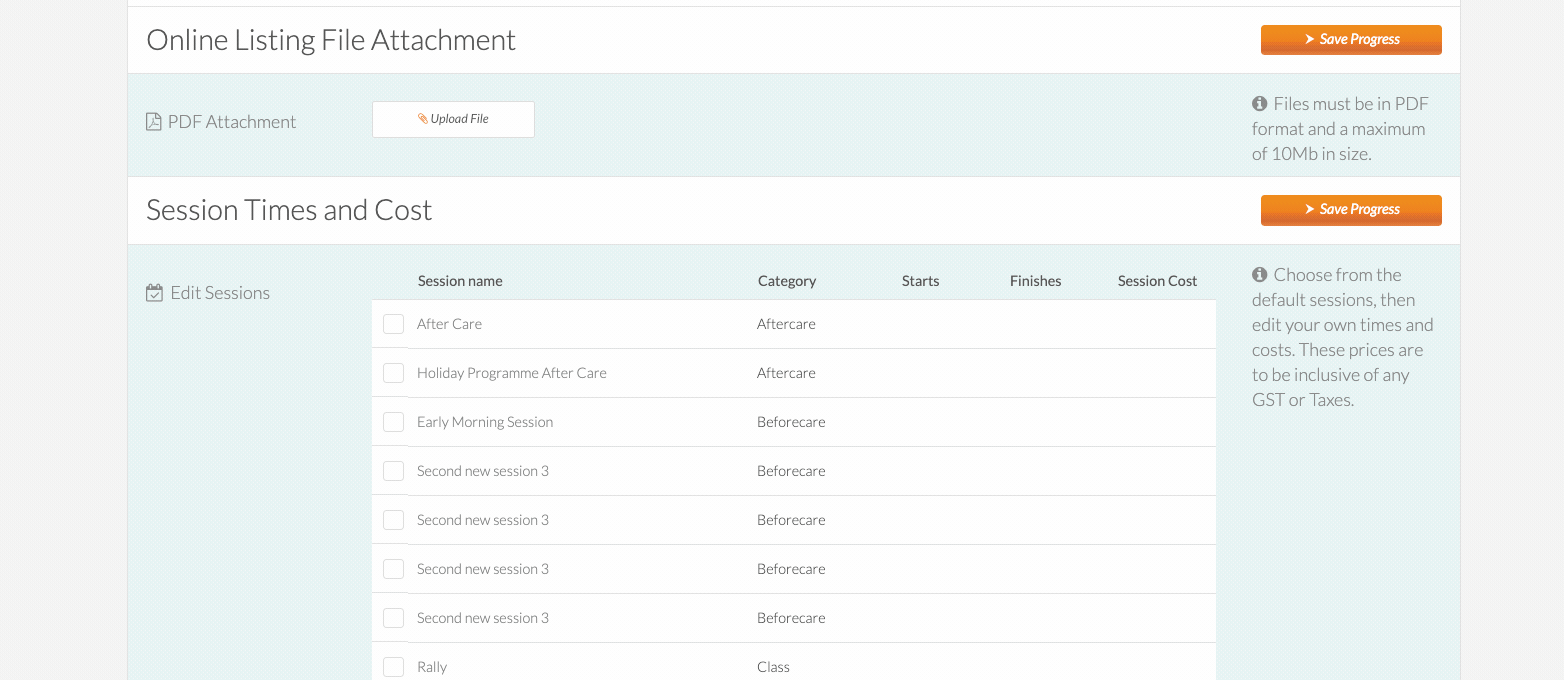Viewport: 1564px width, 680px height.
Task: Click the "PDF Attachment" label
Action: coord(232,122)
